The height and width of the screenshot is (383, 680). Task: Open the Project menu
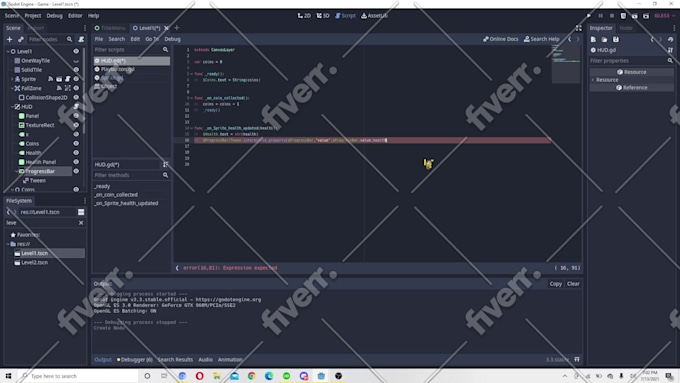(33, 16)
